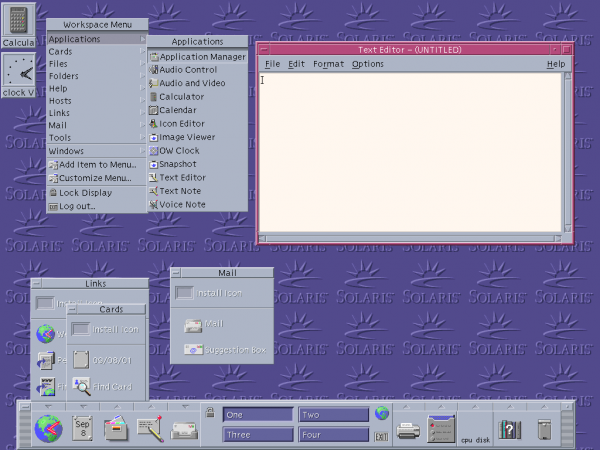Click inside the Text Editor text area
This screenshot has width=600, height=450.
410,150
